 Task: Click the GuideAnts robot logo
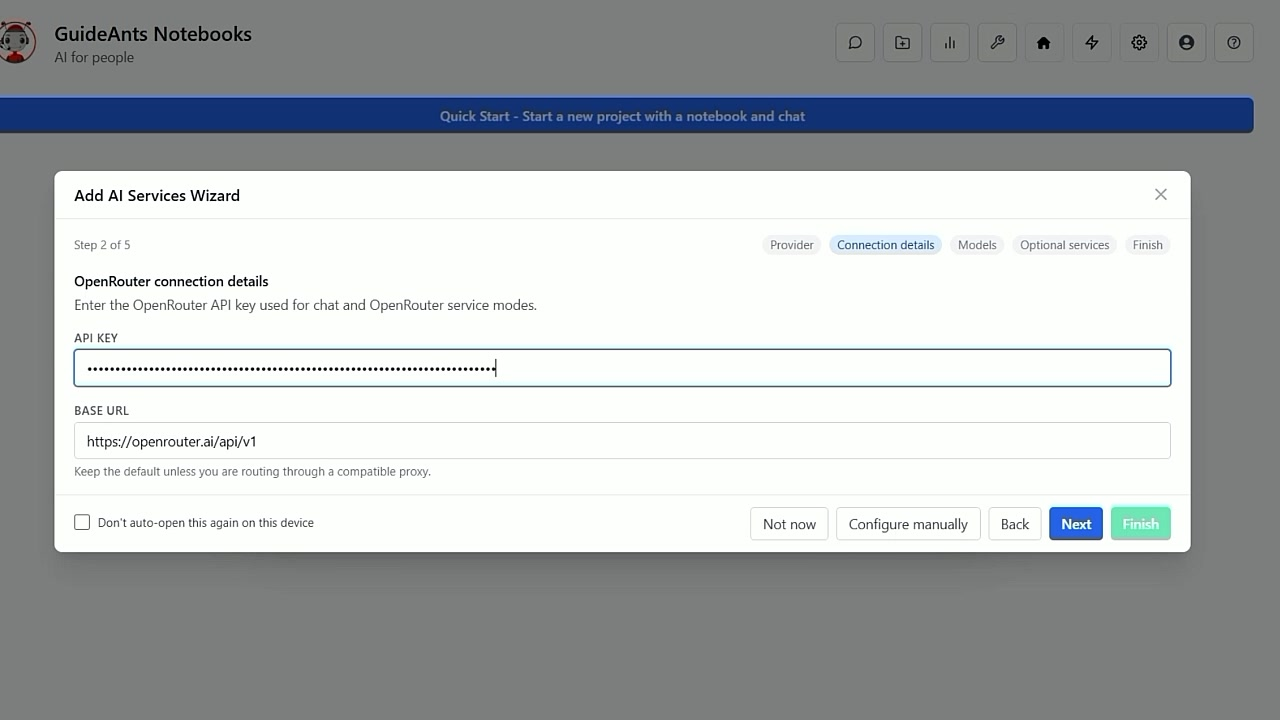[x=17, y=43]
